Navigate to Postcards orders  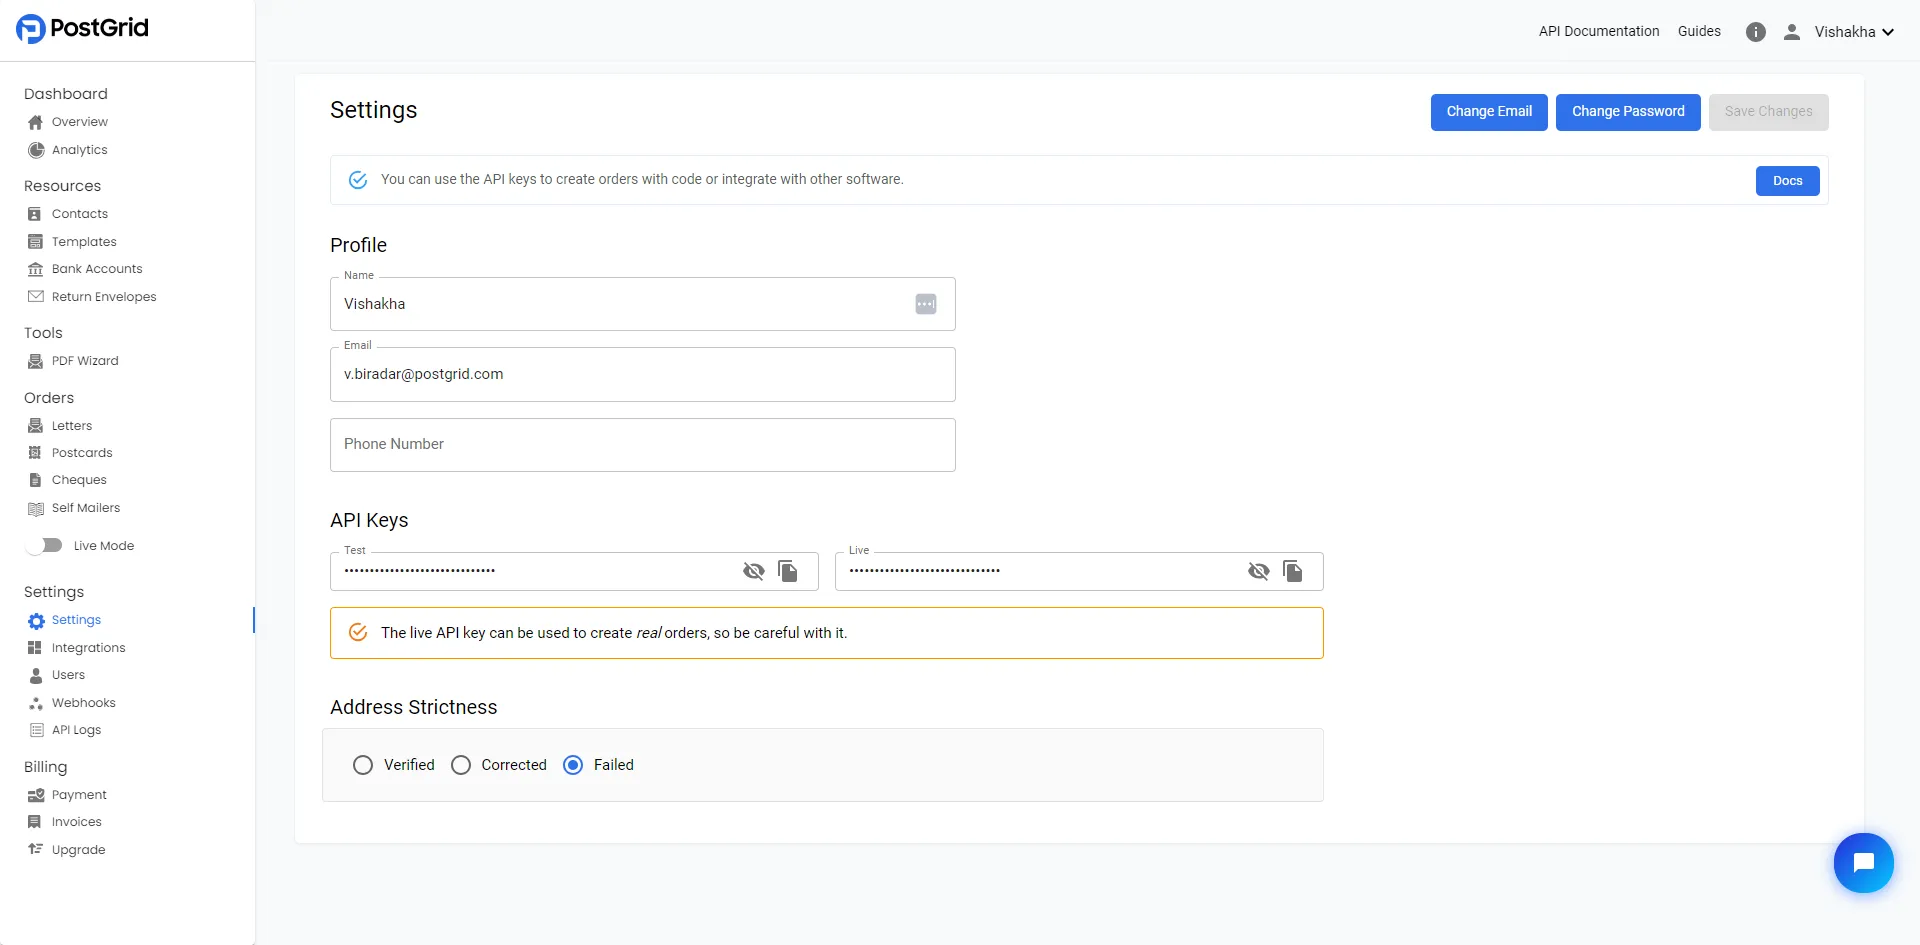pyautogui.click(x=81, y=452)
